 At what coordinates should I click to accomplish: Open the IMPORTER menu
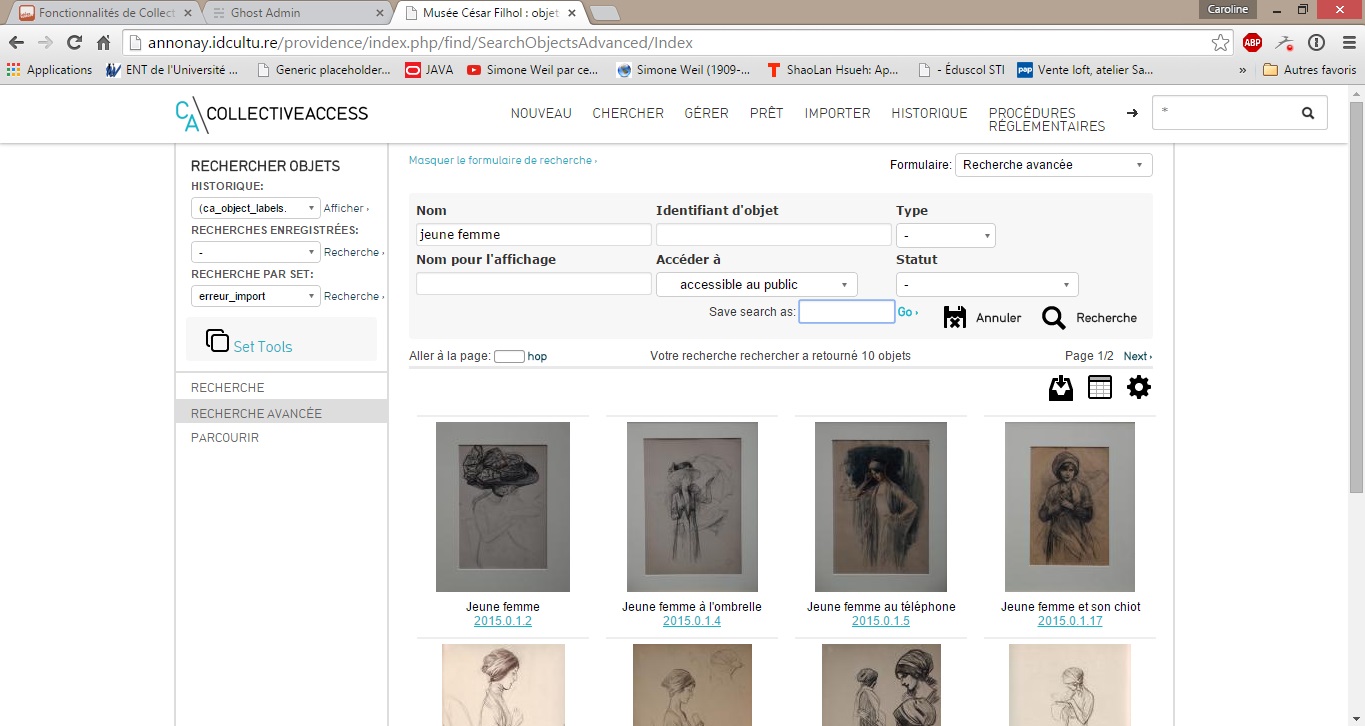[838, 113]
